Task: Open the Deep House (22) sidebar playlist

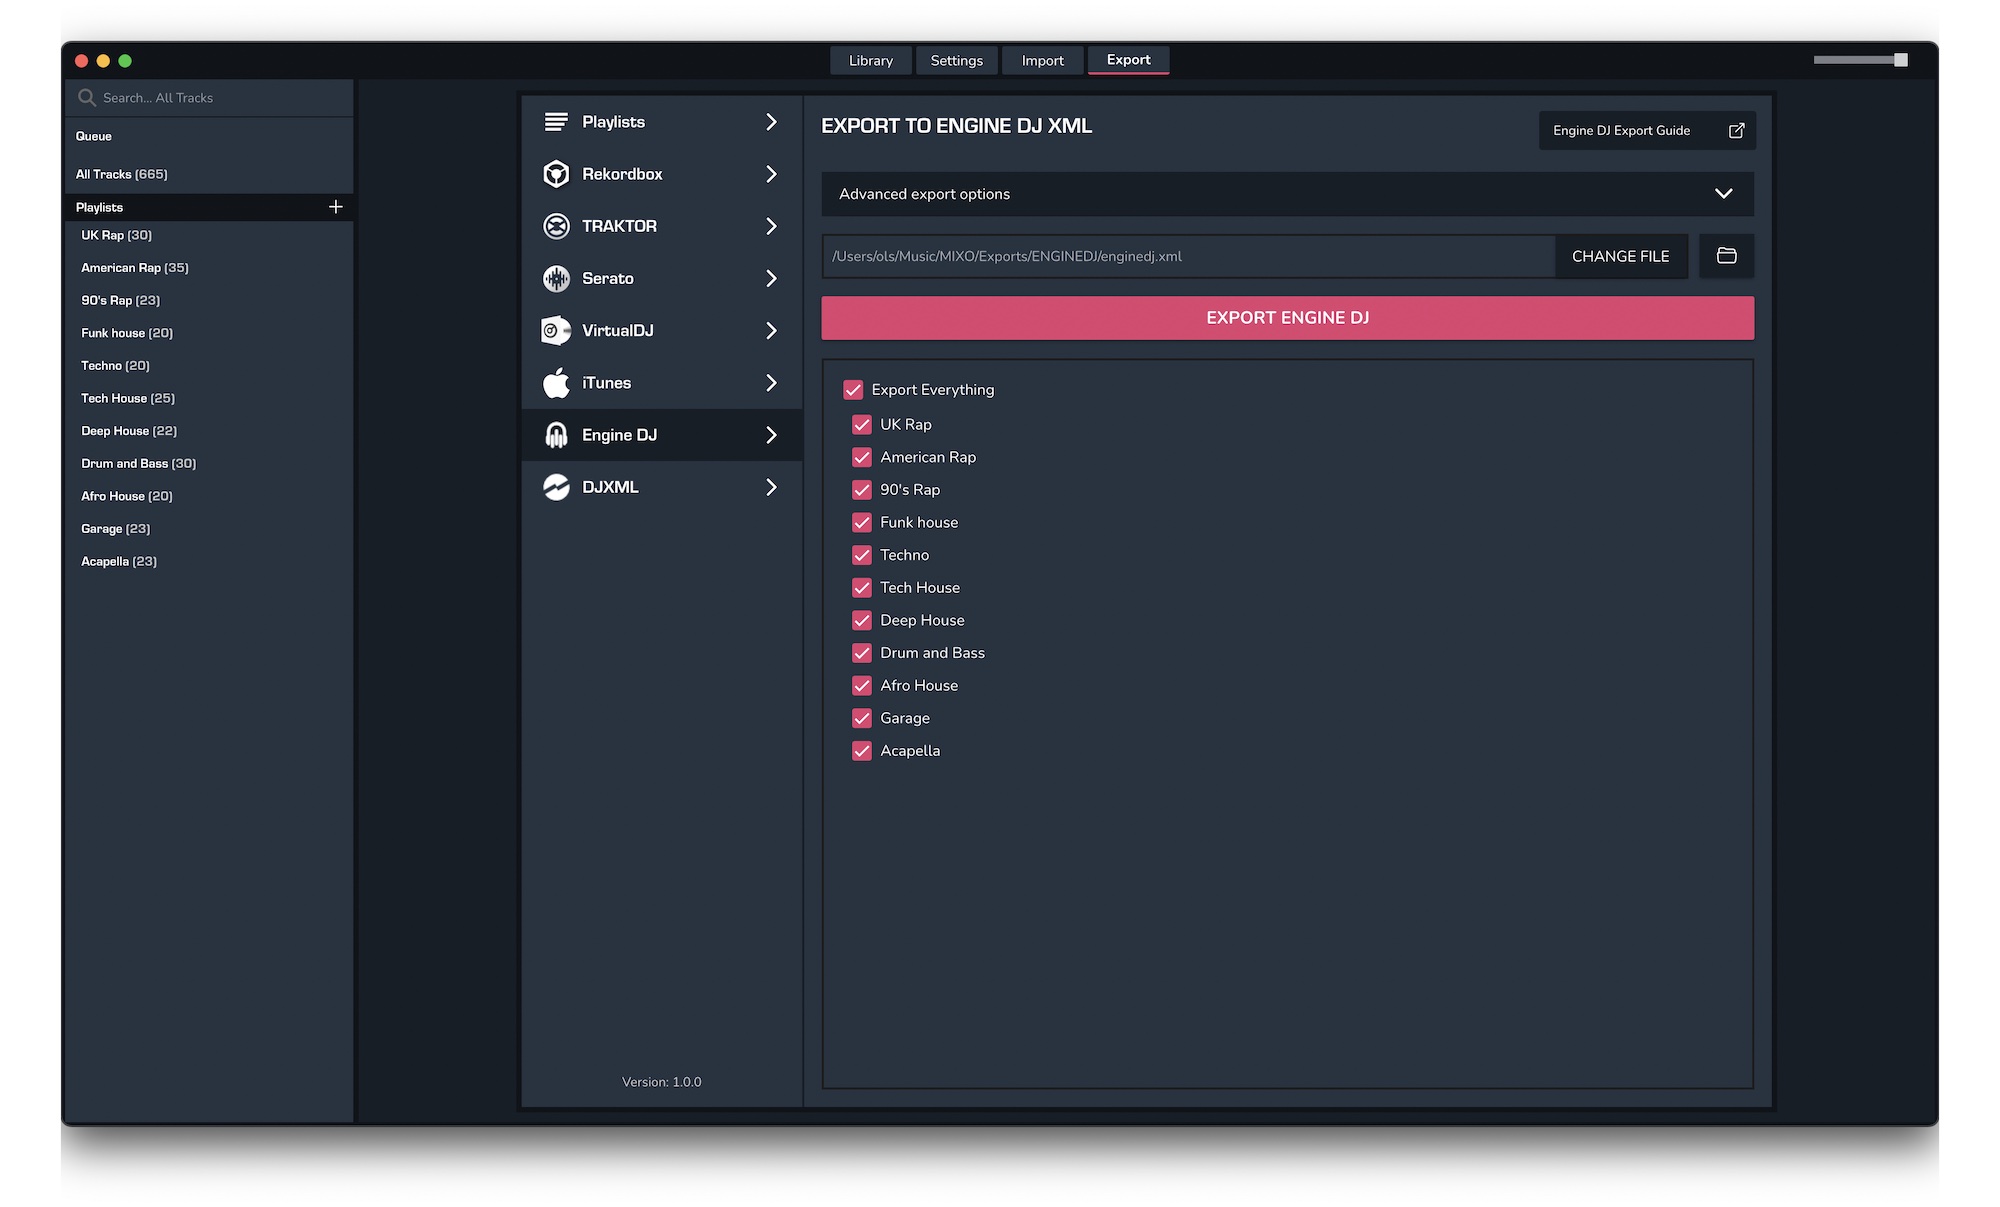Action: click(129, 431)
